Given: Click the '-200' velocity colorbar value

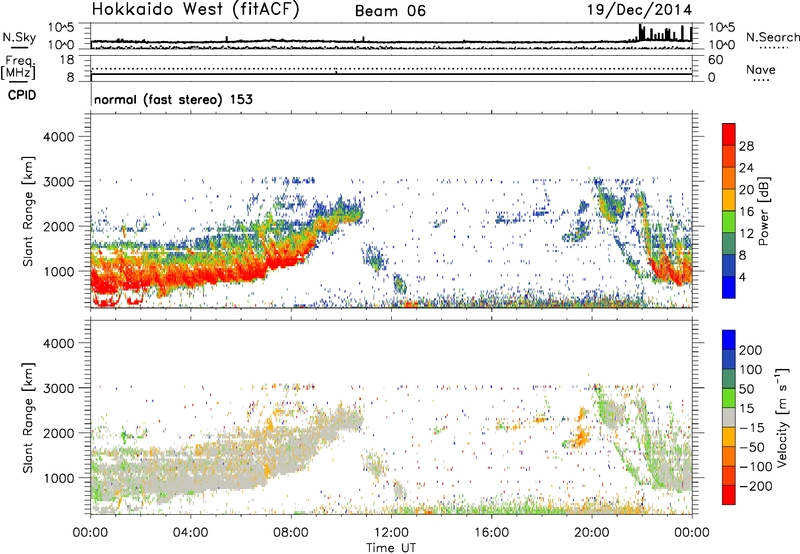Looking at the screenshot, I should tap(755, 486).
